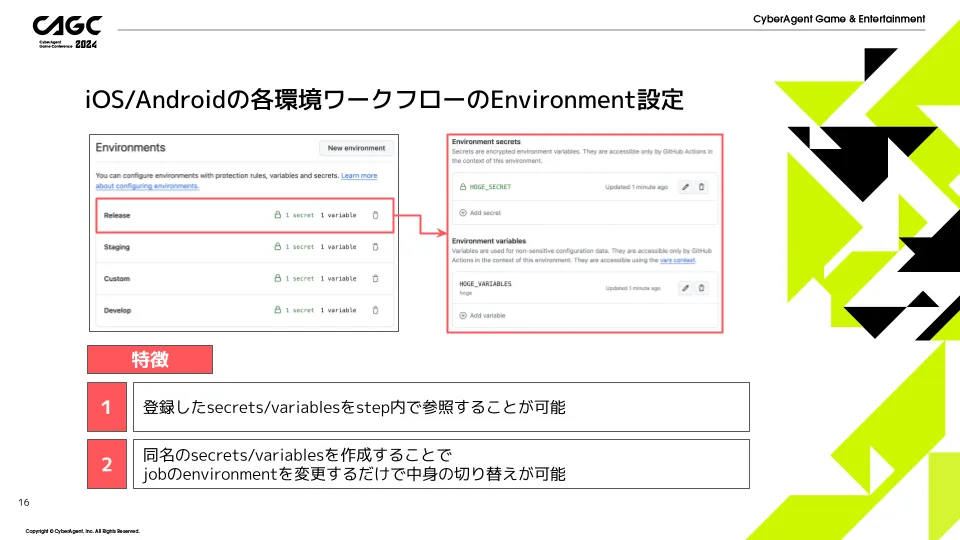Click the red 特徴 label box

[150, 359]
